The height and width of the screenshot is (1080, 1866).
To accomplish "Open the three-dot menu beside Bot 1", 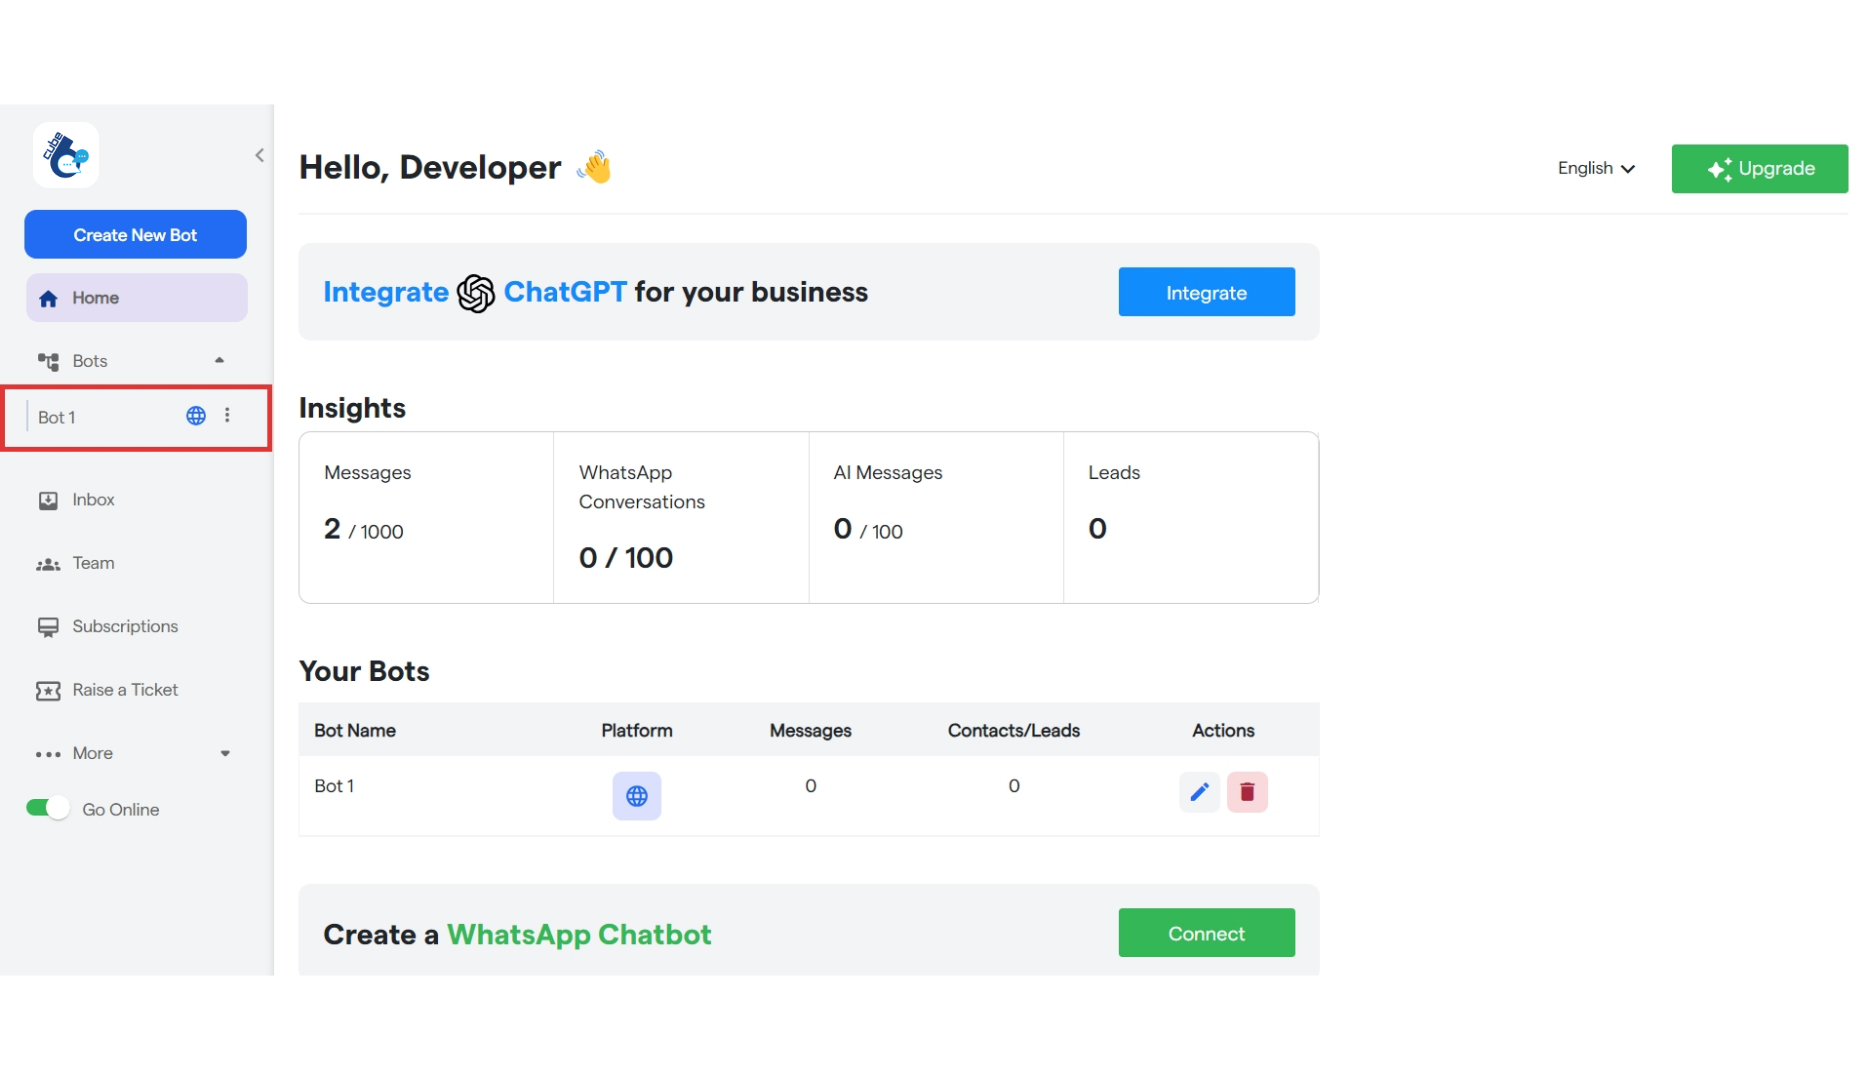I will click(228, 415).
